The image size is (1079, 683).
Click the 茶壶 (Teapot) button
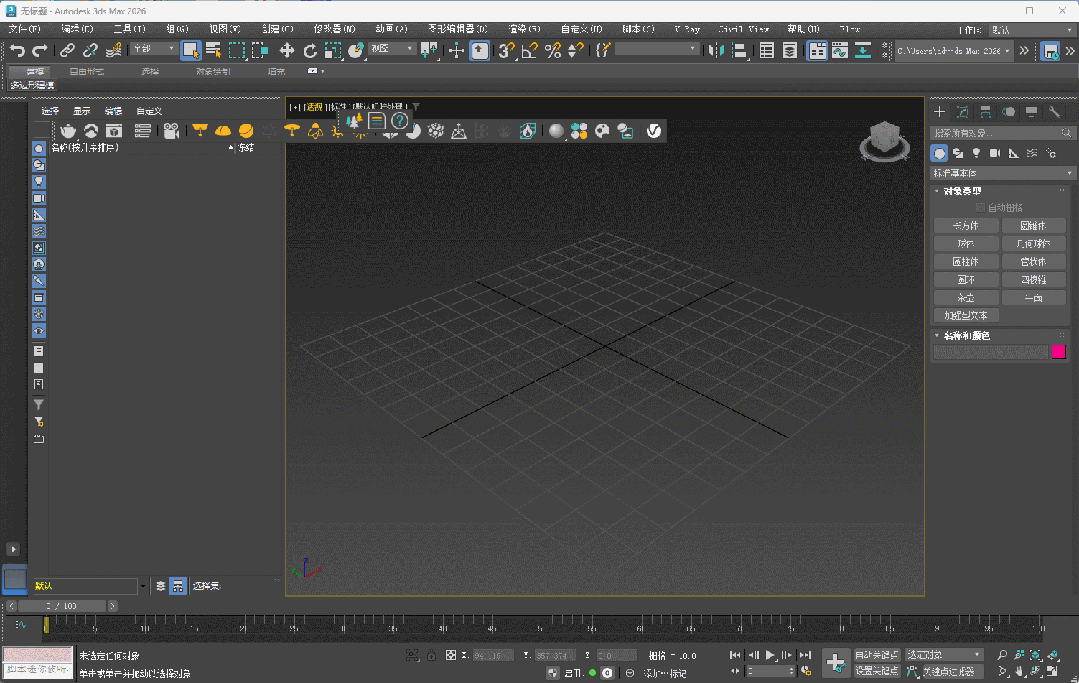coord(965,298)
